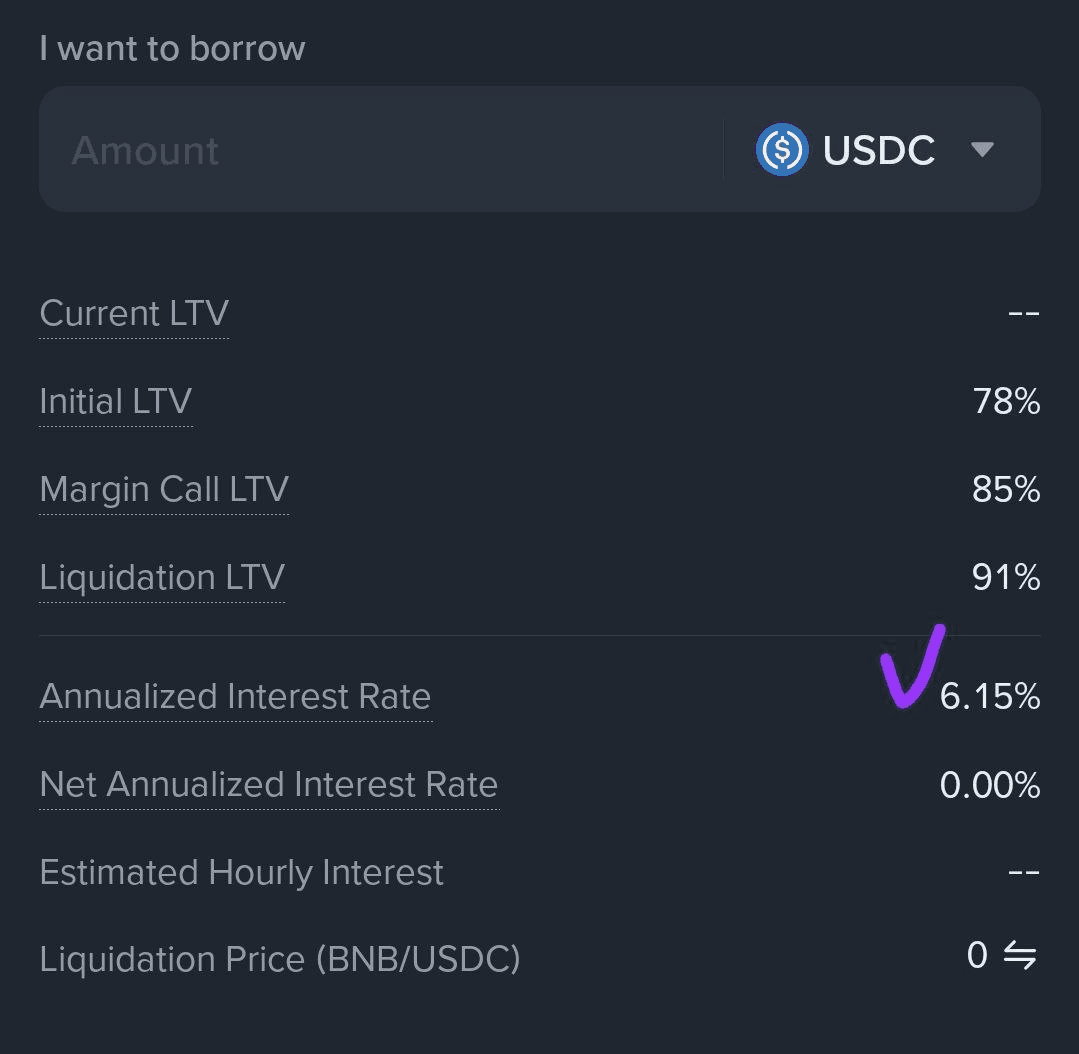Open the currency dropdown arrow
This screenshot has width=1079, height=1054.
click(x=982, y=149)
